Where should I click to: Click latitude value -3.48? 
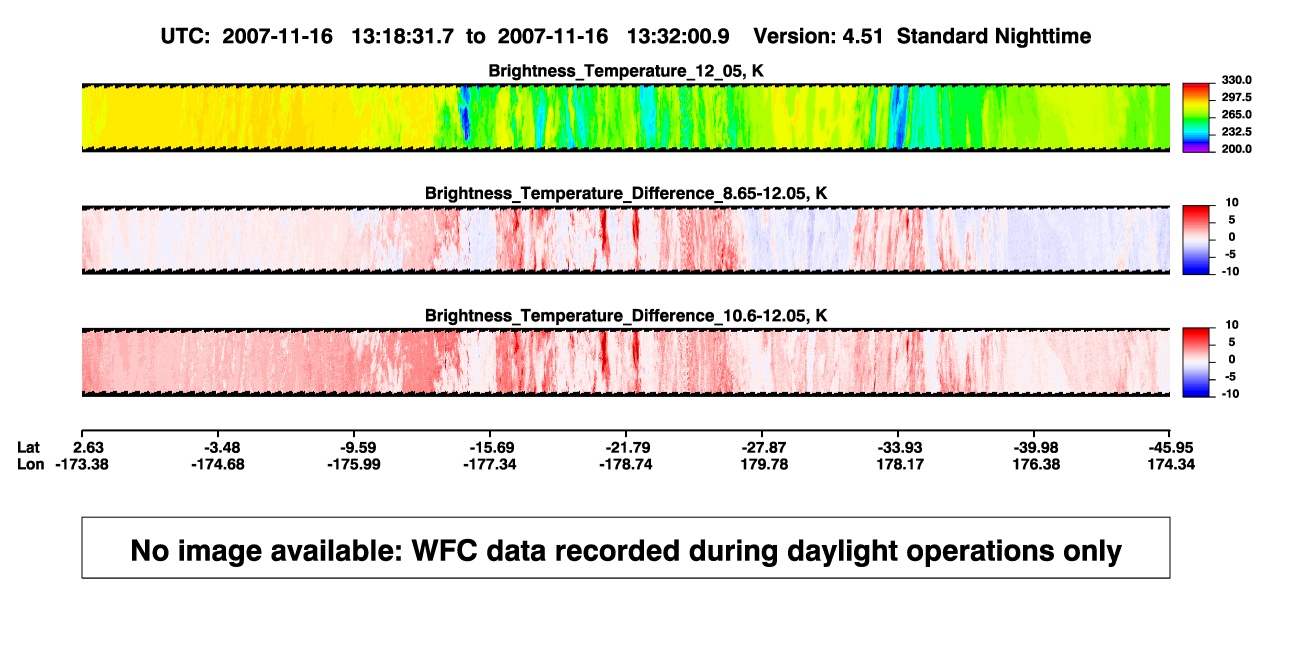pos(217,447)
